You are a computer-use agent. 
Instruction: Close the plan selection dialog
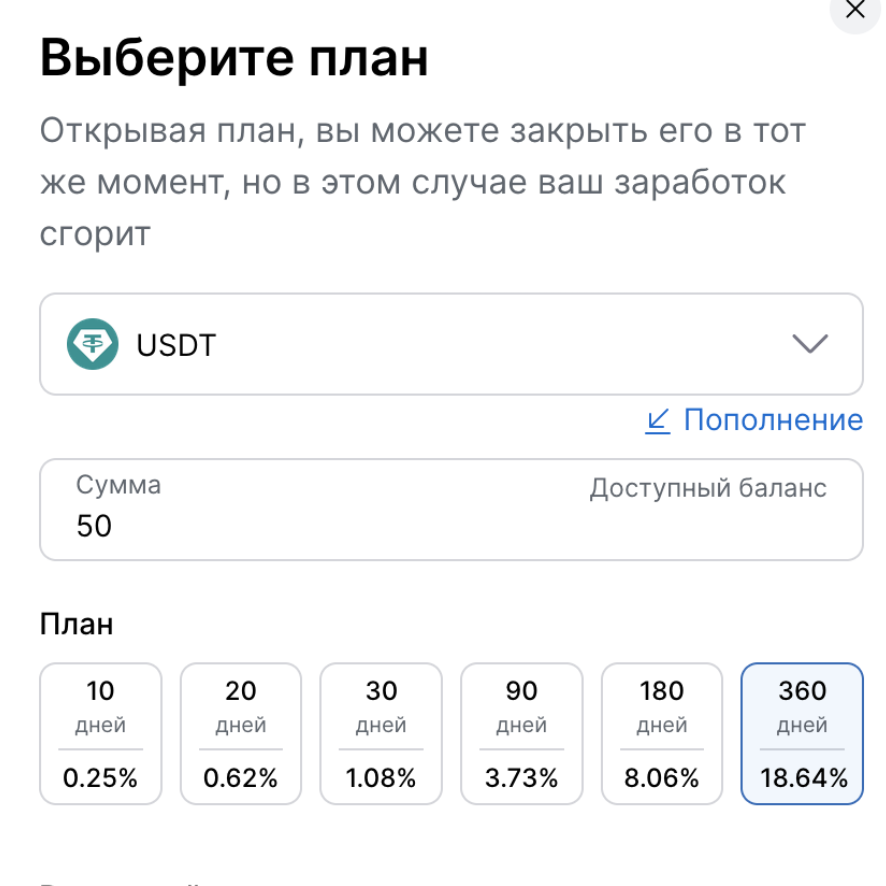click(854, 11)
